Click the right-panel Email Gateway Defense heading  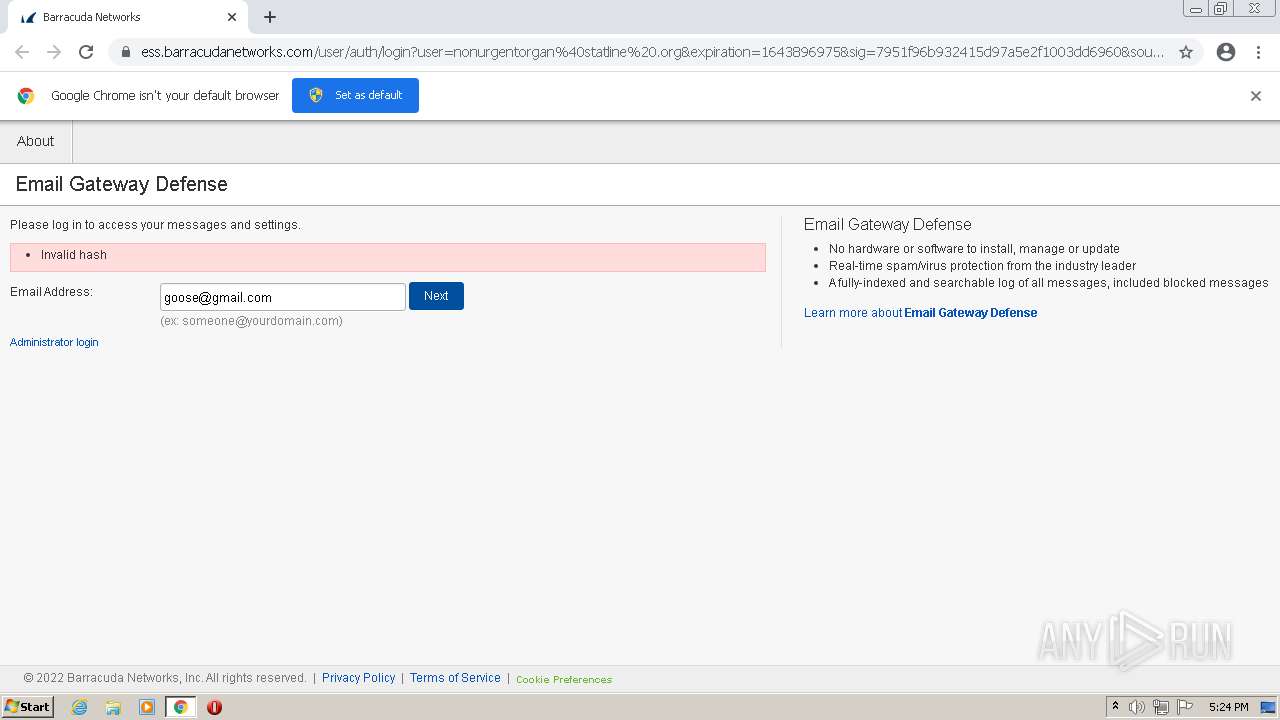888,225
